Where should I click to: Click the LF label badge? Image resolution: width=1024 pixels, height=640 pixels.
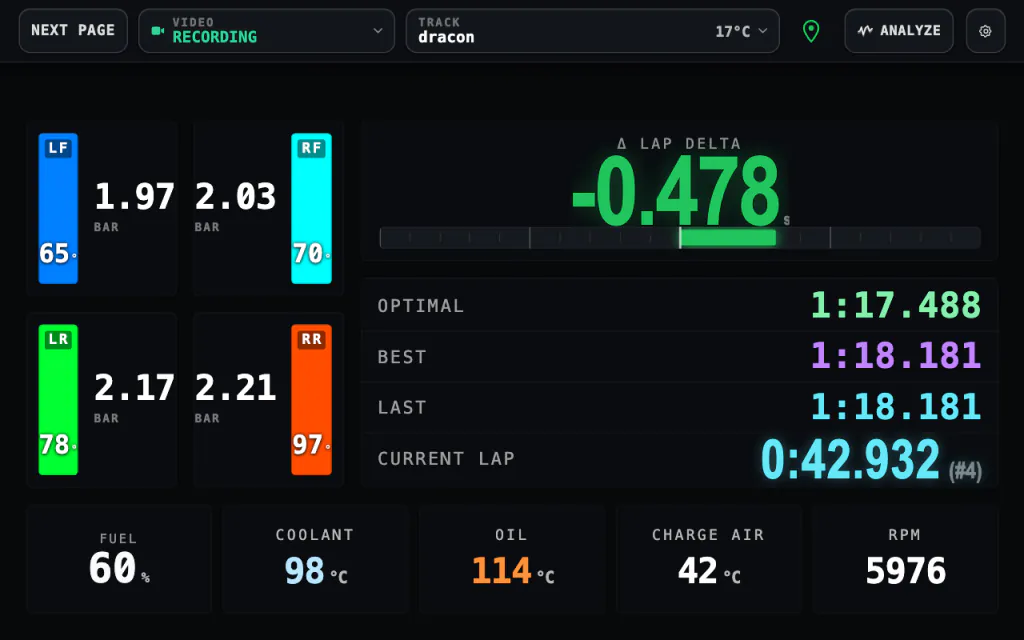pyautogui.click(x=58, y=148)
